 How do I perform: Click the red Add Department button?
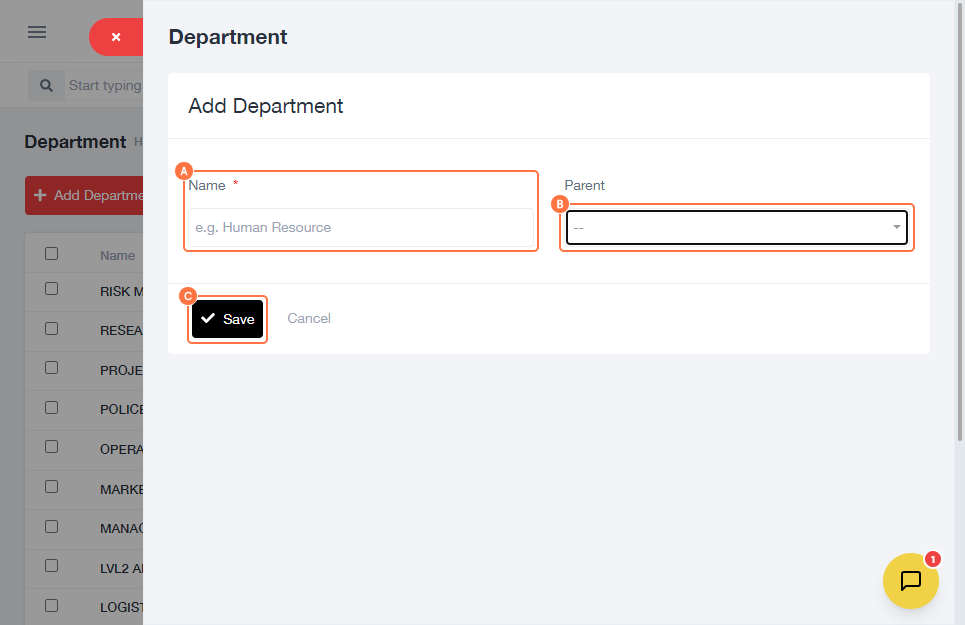pyautogui.click(x=85, y=195)
